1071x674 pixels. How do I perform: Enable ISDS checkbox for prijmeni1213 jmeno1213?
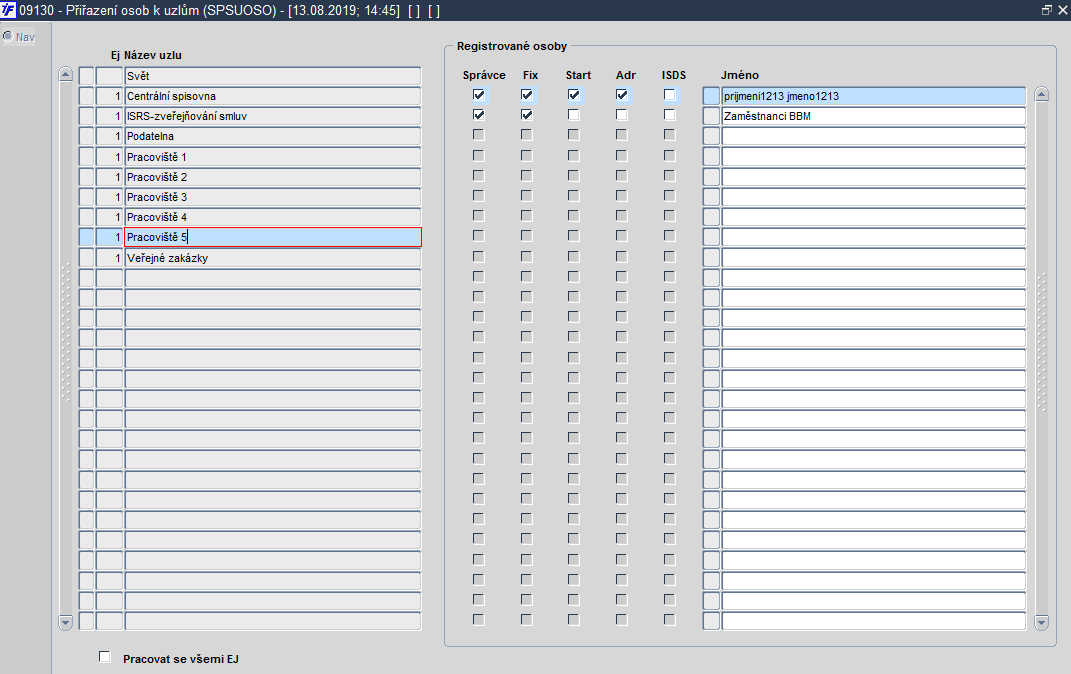tap(669, 95)
